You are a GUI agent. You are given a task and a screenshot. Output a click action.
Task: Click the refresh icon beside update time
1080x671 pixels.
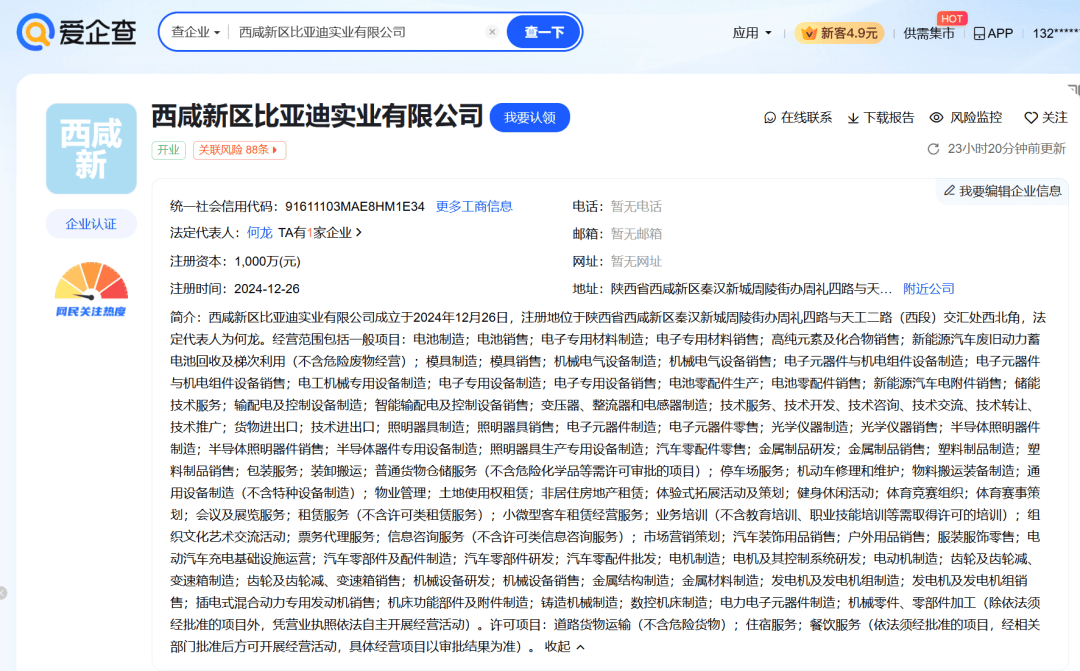(x=933, y=149)
